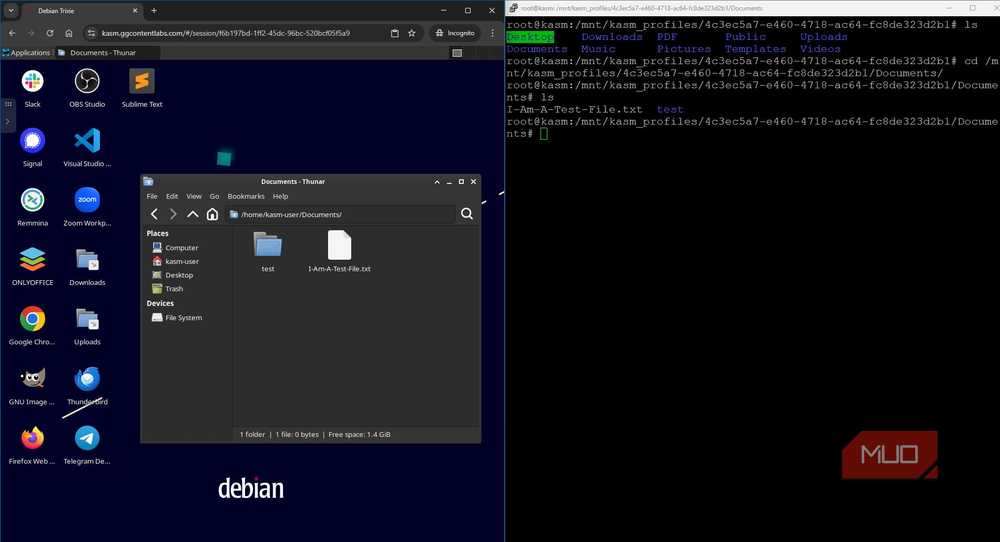
Task: Click the Templates entry in terminal listing
Action: [x=755, y=49]
